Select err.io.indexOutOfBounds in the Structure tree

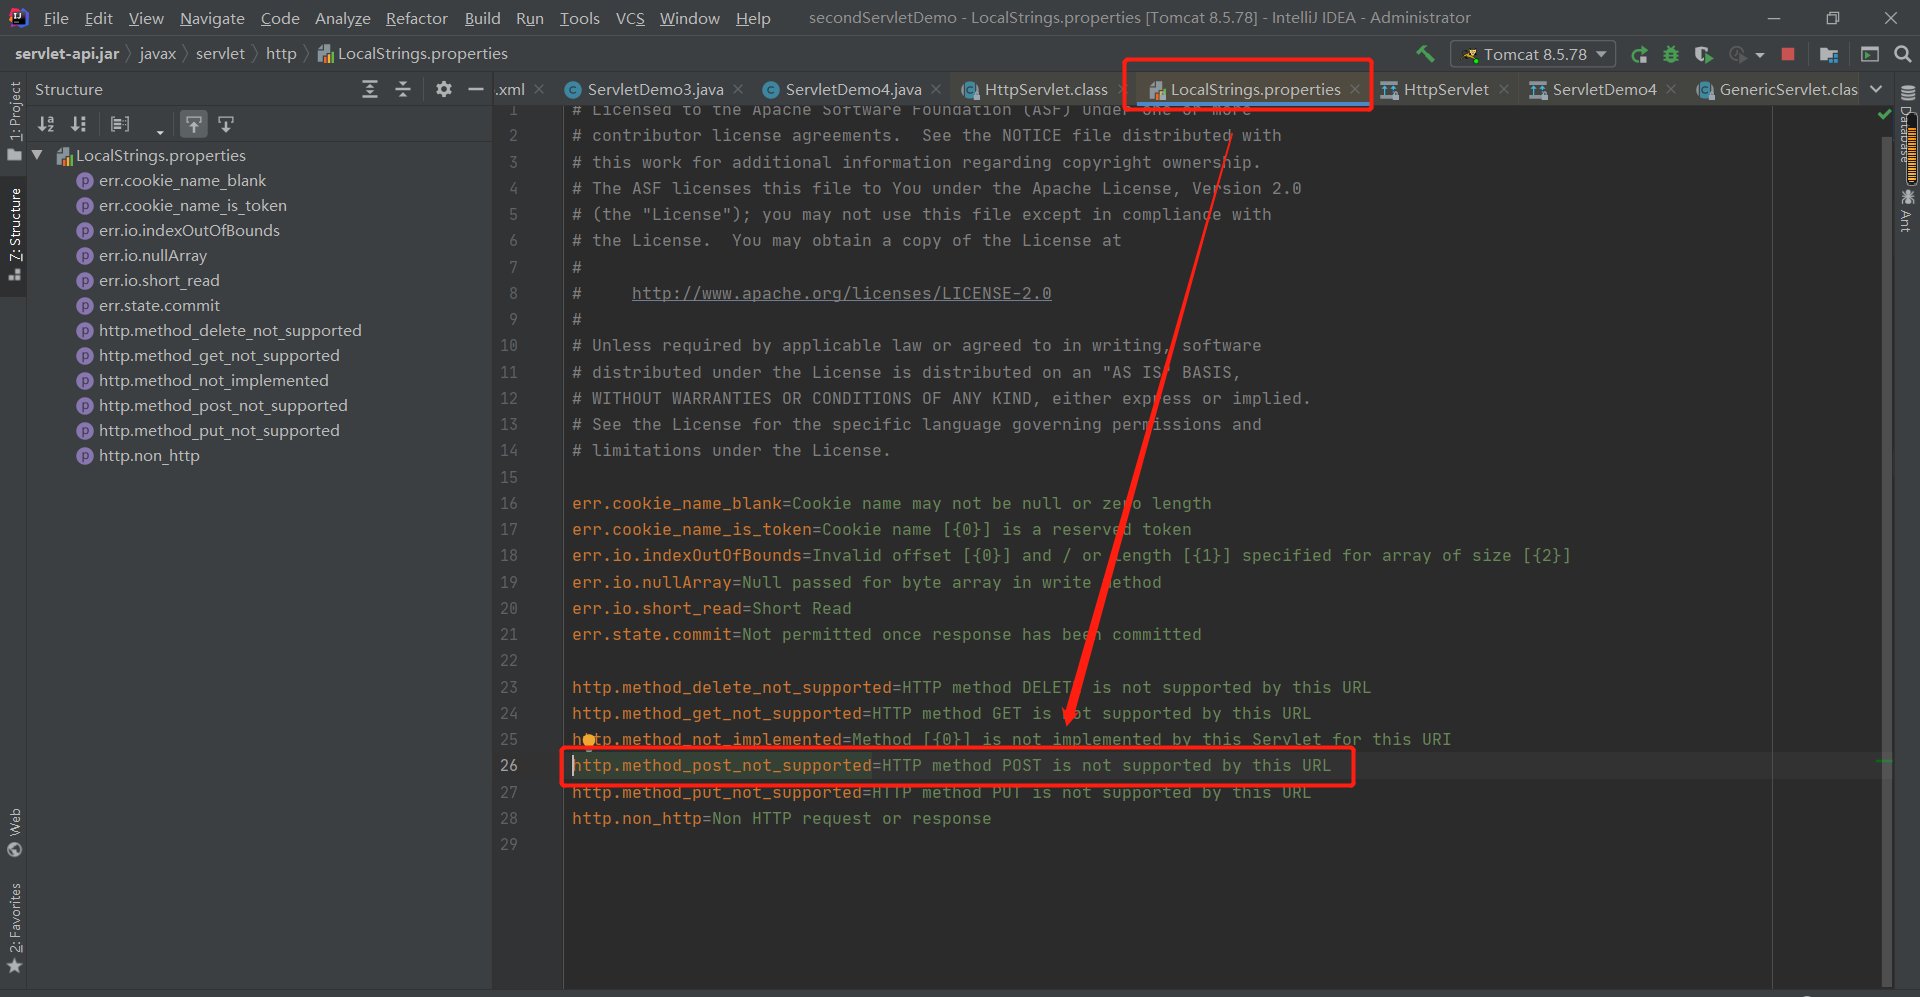tap(189, 230)
